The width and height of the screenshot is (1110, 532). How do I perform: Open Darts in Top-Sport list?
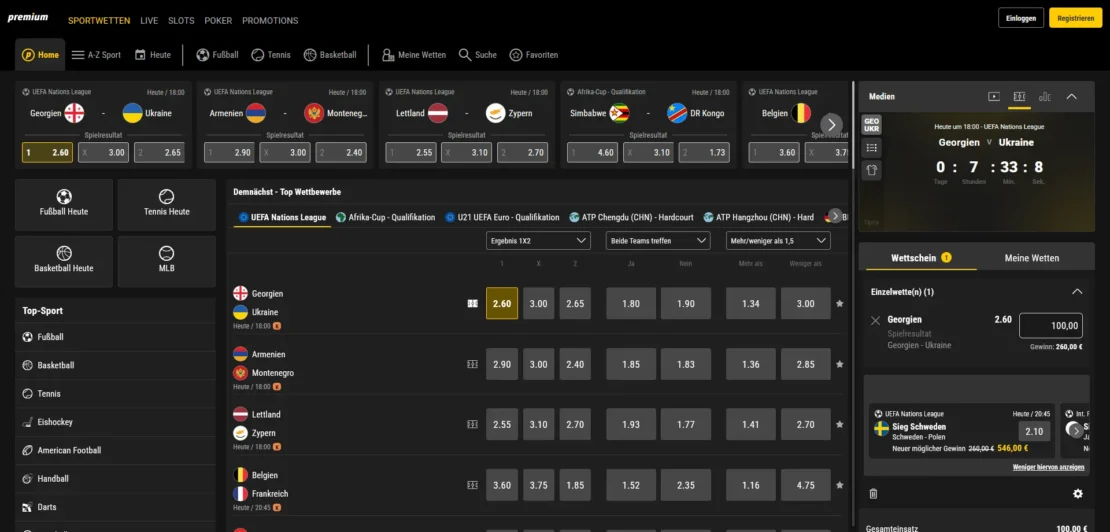[115, 507]
